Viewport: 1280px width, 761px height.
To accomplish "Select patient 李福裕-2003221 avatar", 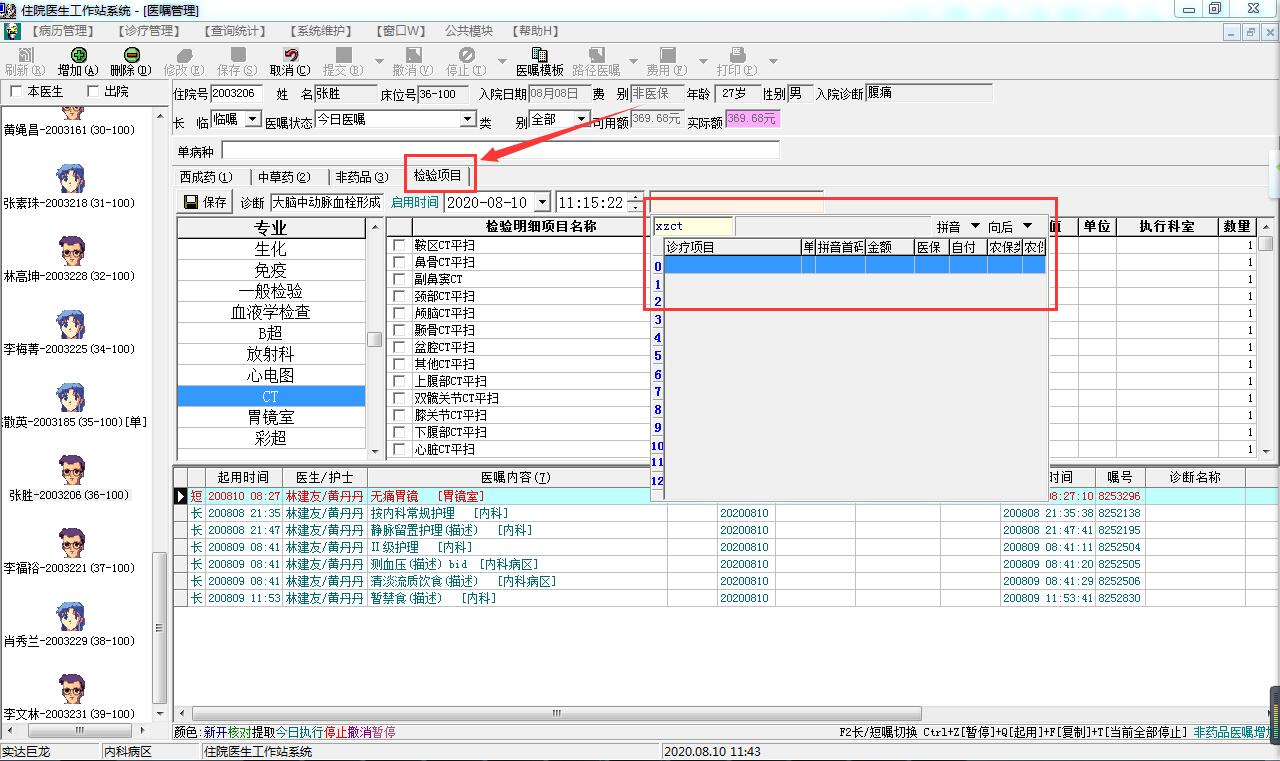I will tap(70, 543).
